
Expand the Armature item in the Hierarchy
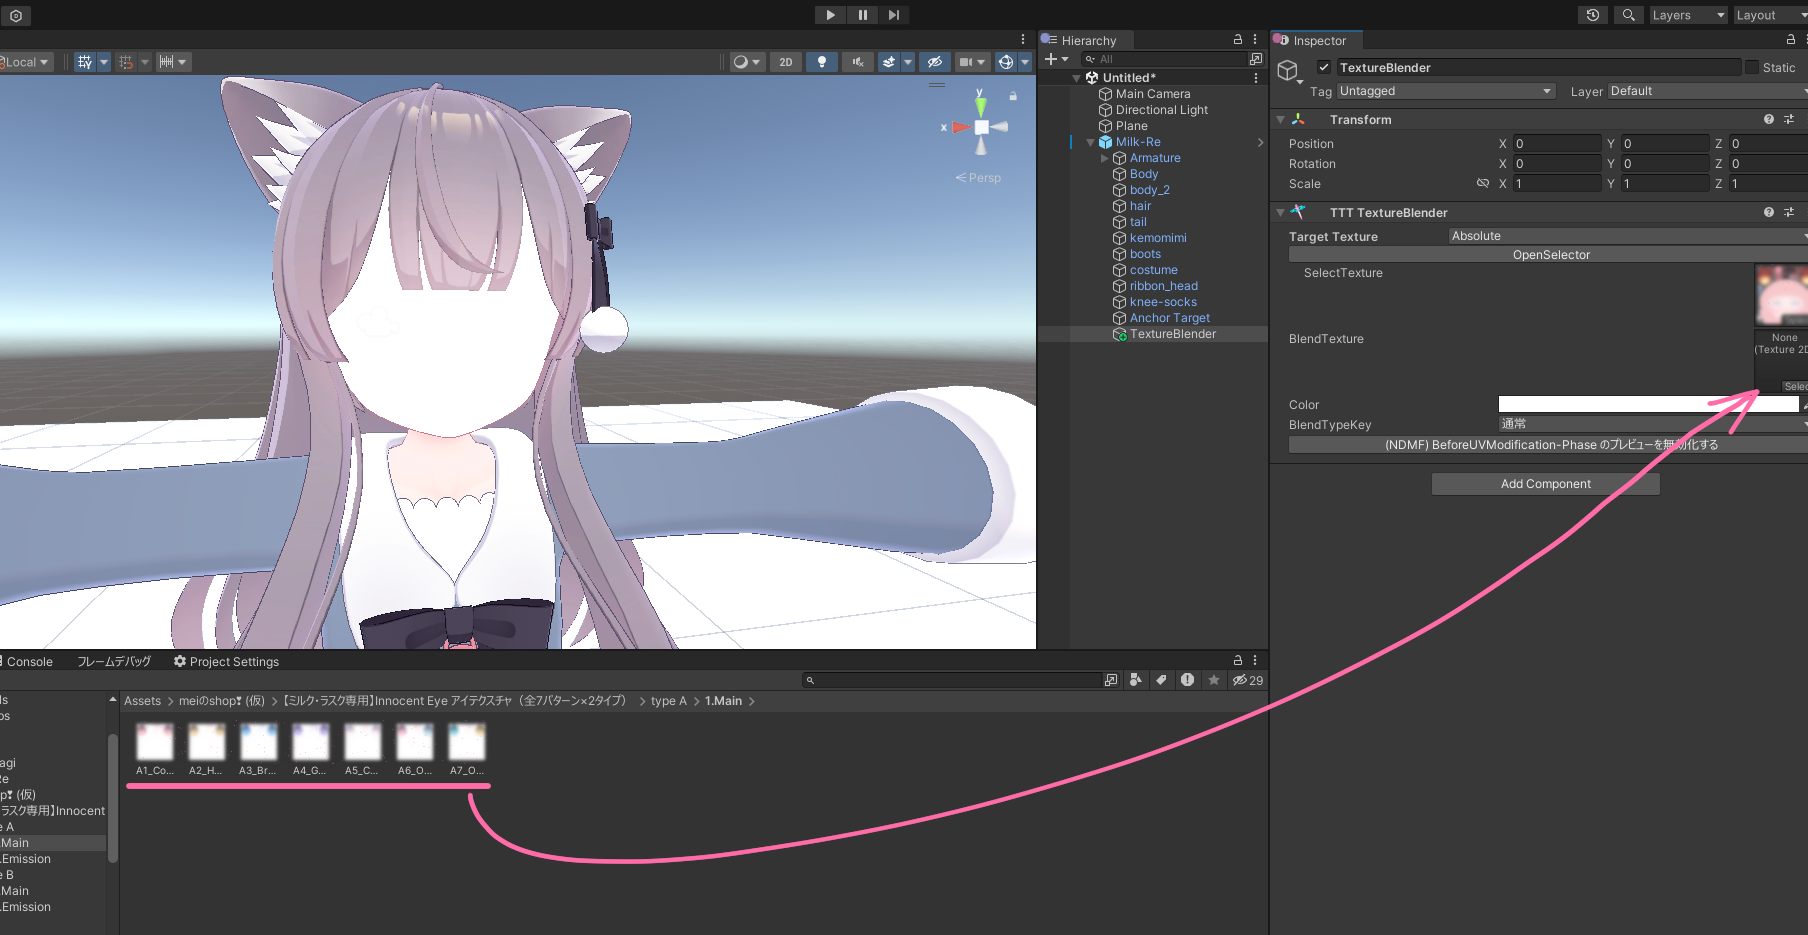tap(1104, 157)
